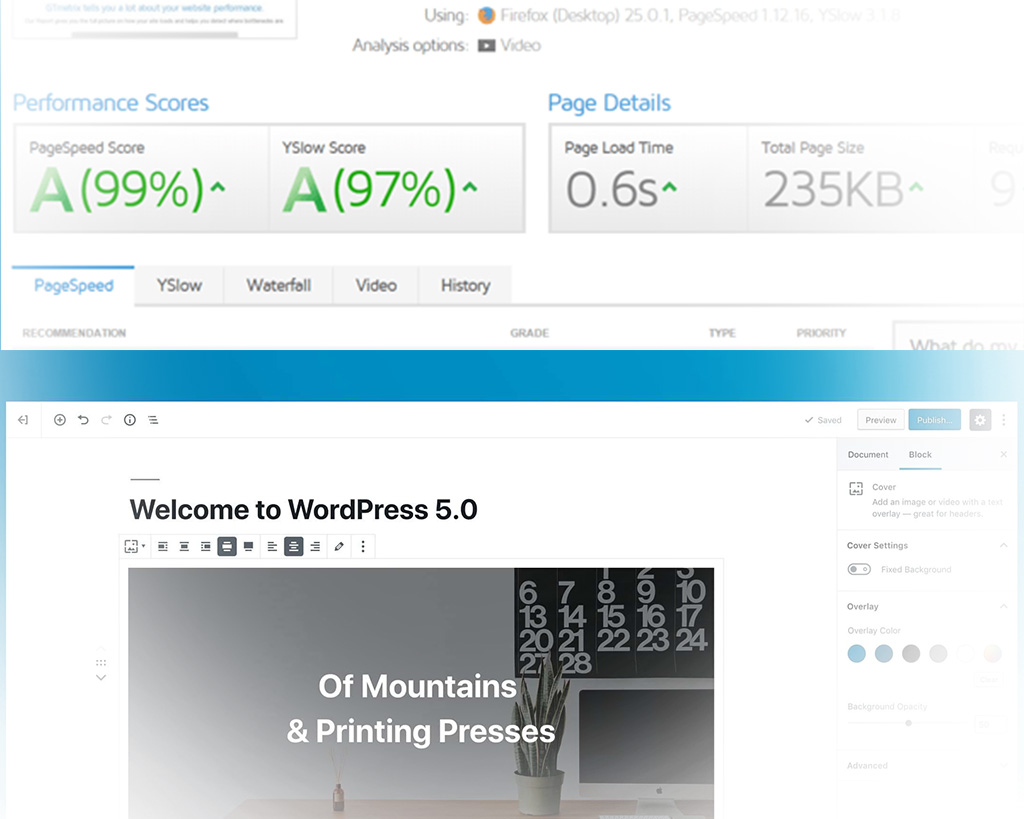The width and height of the screenshot is (1024, 819).
Task: Redo the last undone change
Action: [x=106, y=420]
